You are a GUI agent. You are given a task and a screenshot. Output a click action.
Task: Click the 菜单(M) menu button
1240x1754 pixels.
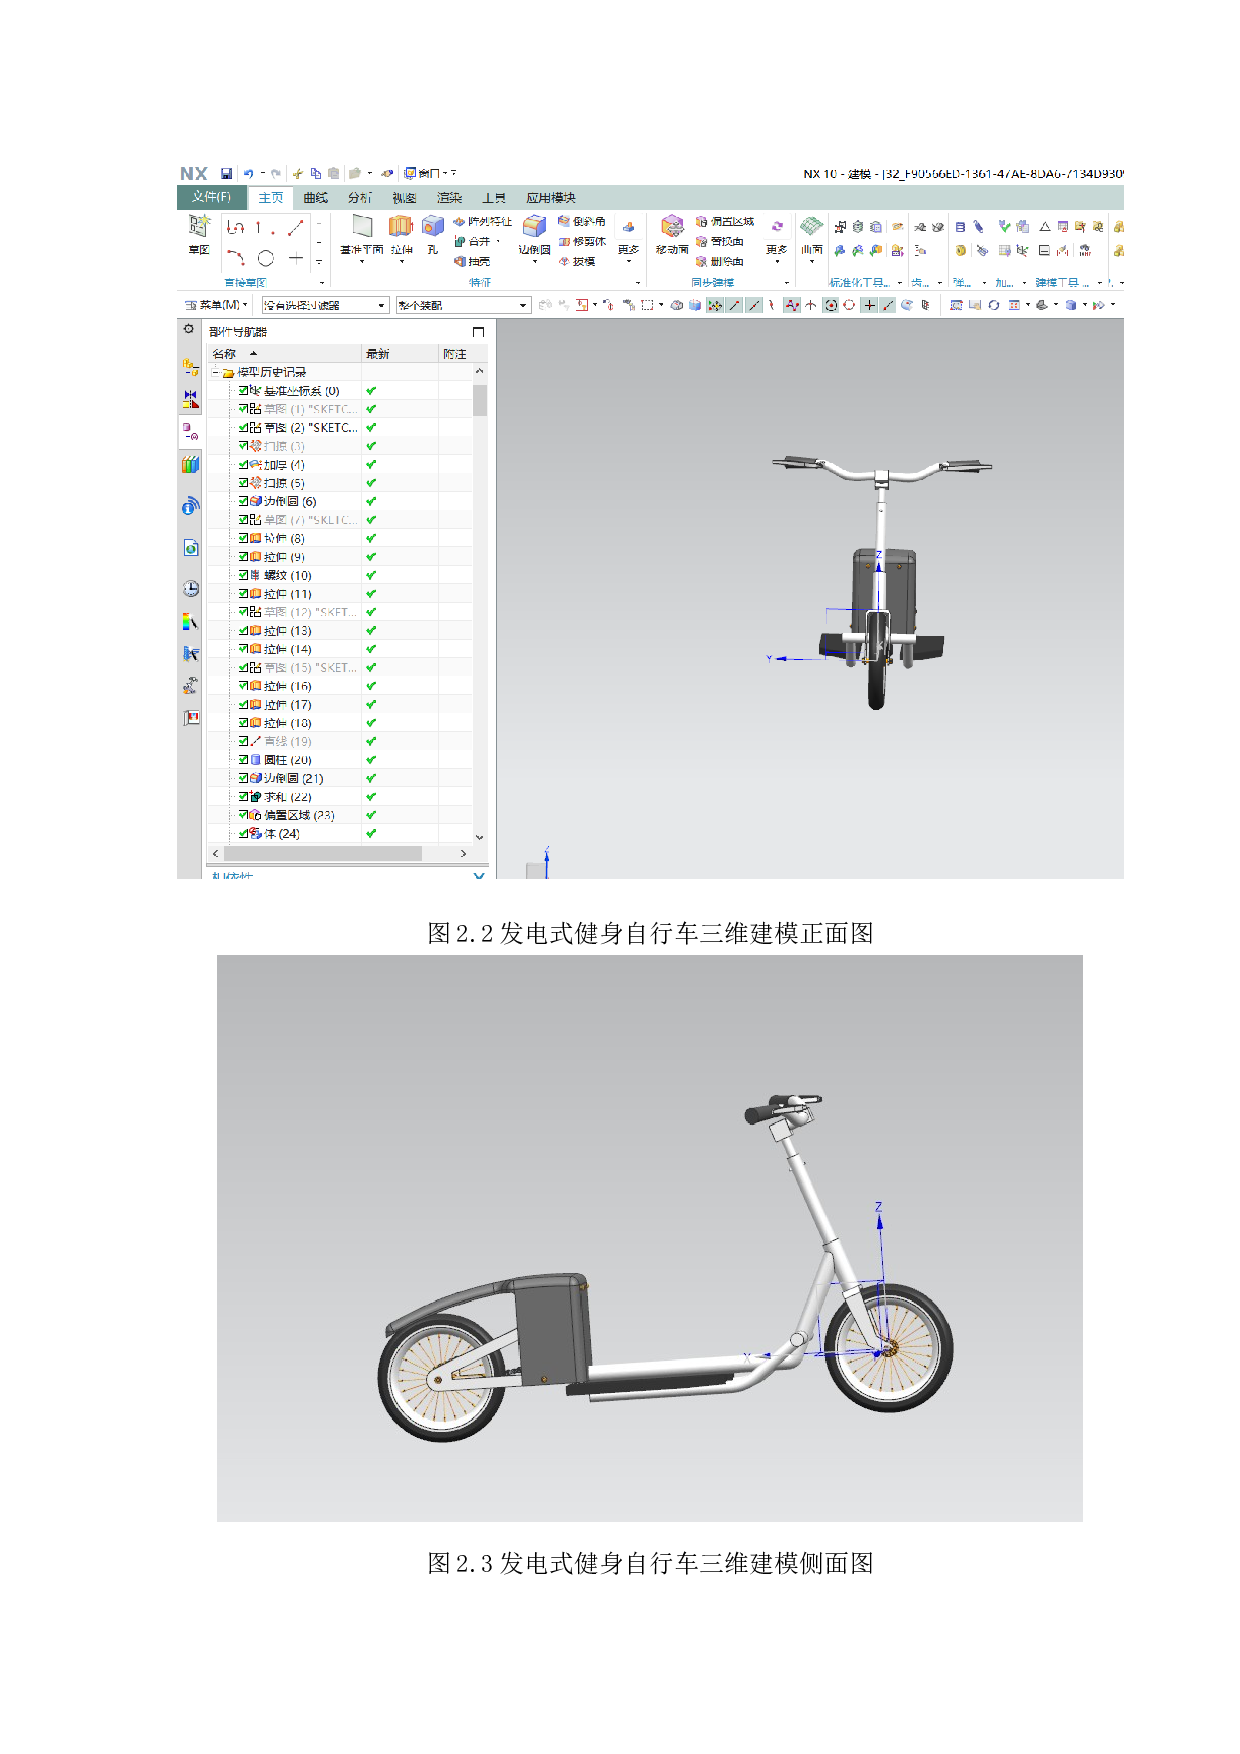pyautogui.click(x=217, y=305)
